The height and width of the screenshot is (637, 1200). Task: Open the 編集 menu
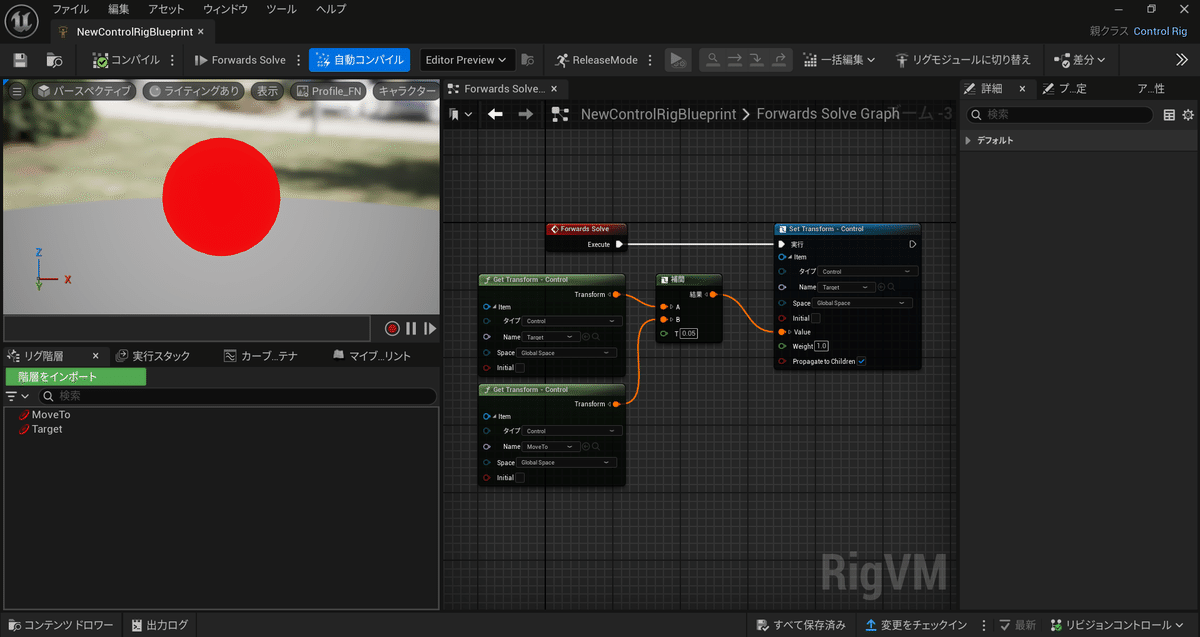119,9
